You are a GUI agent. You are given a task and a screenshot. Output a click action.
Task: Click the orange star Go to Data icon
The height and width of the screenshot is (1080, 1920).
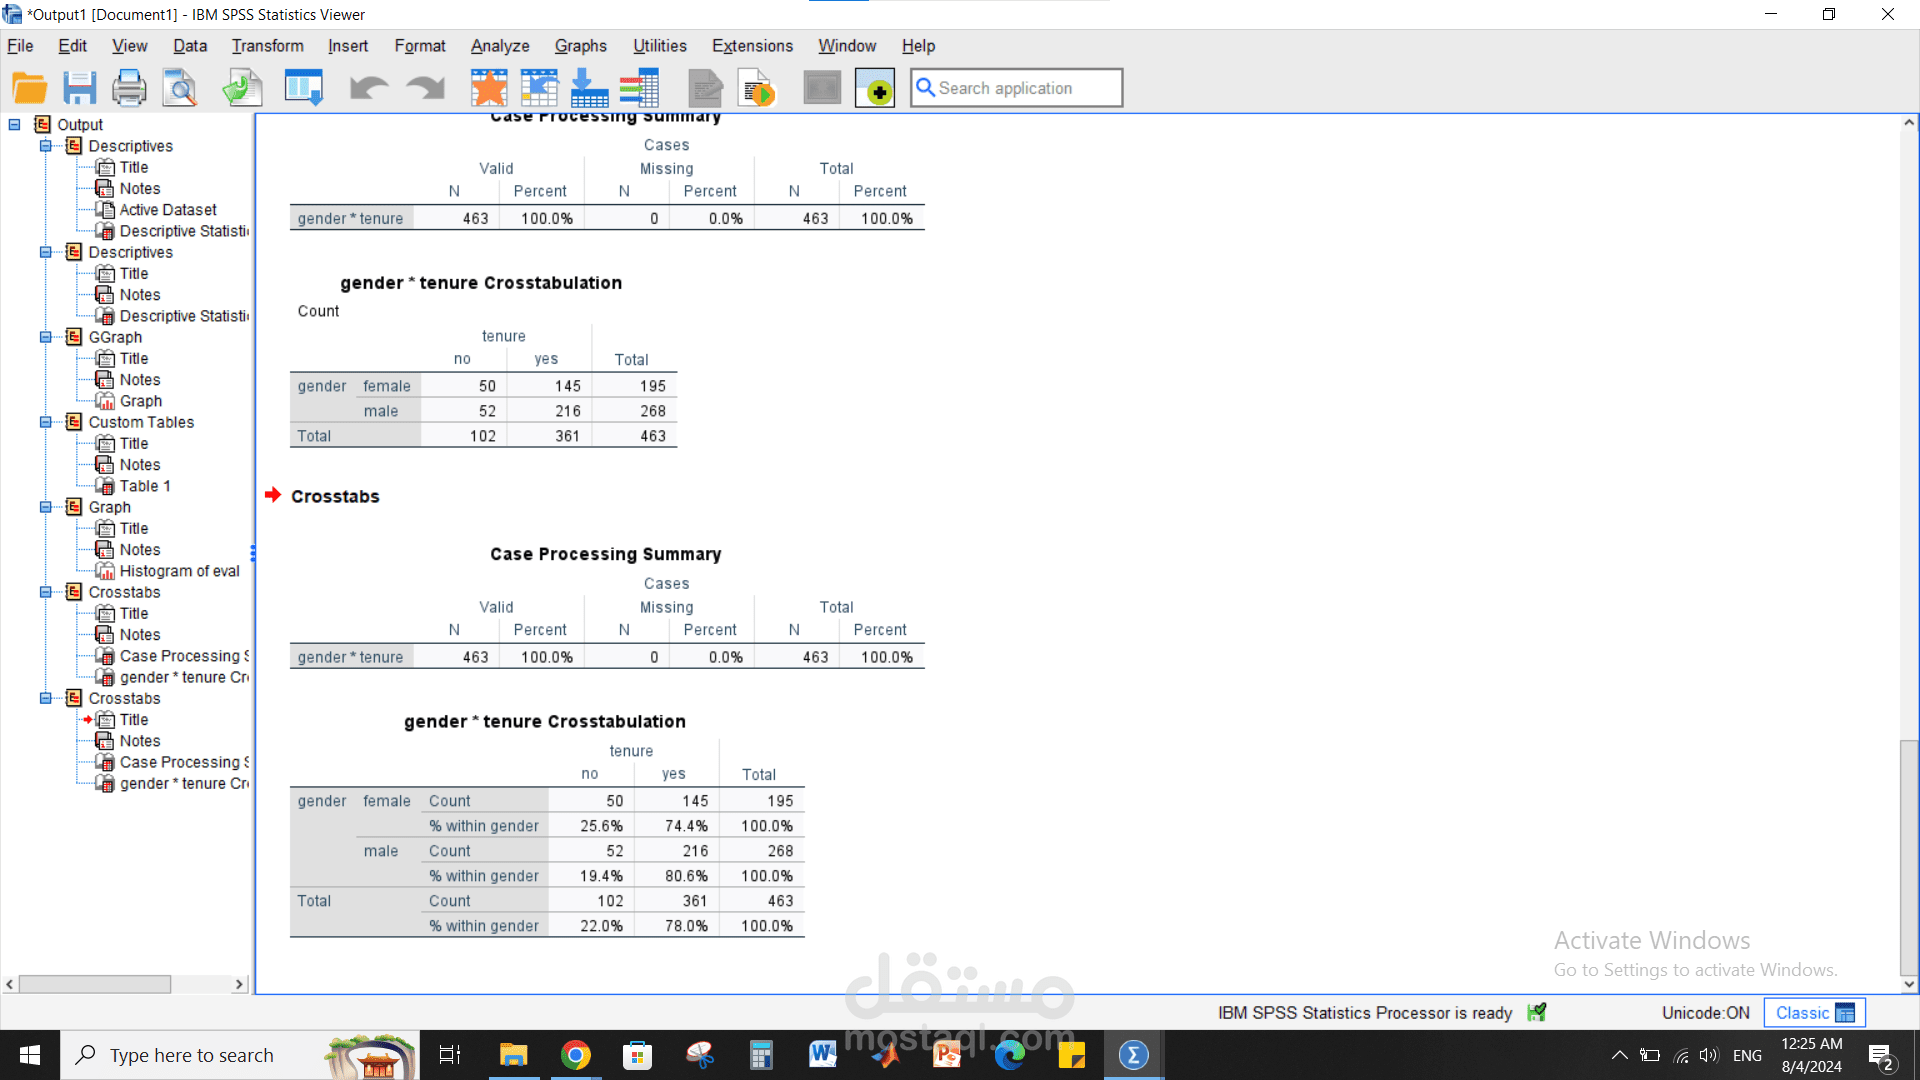coord(489,88)
